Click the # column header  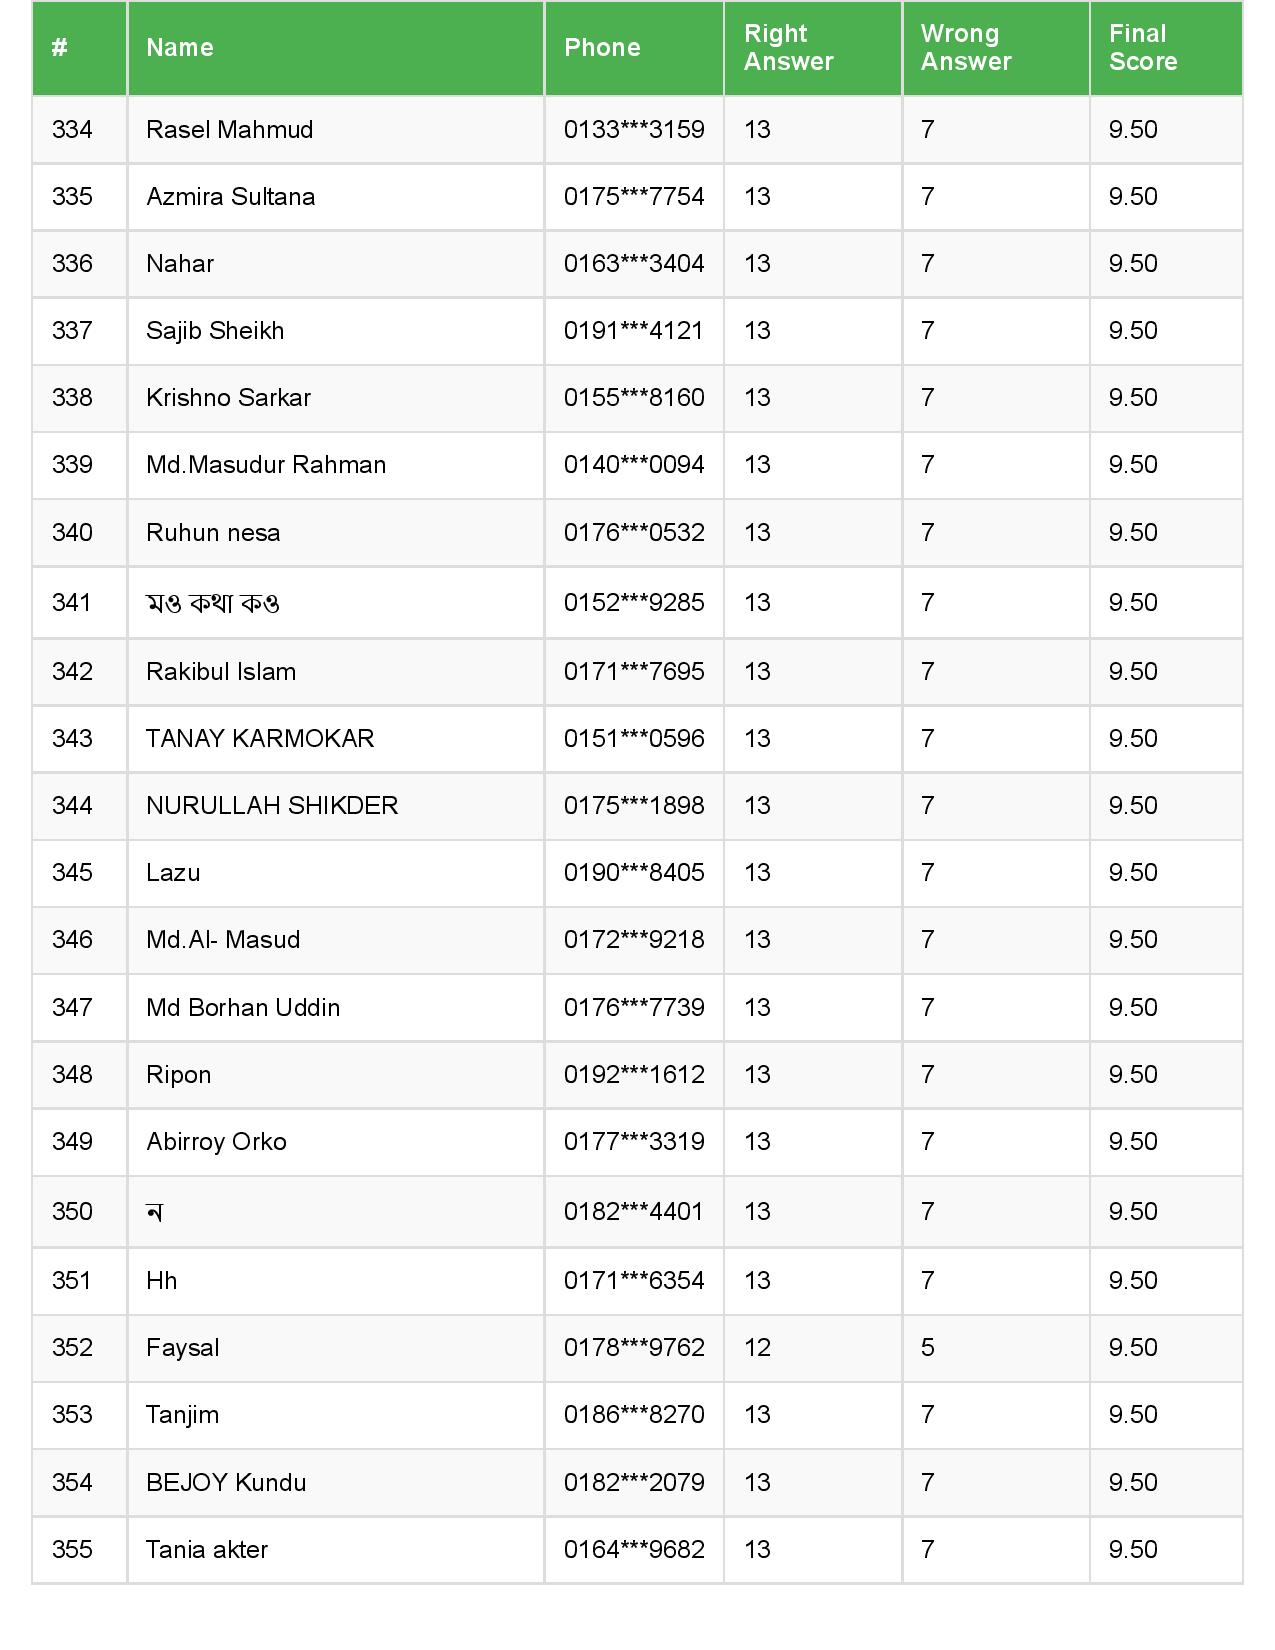60,48
